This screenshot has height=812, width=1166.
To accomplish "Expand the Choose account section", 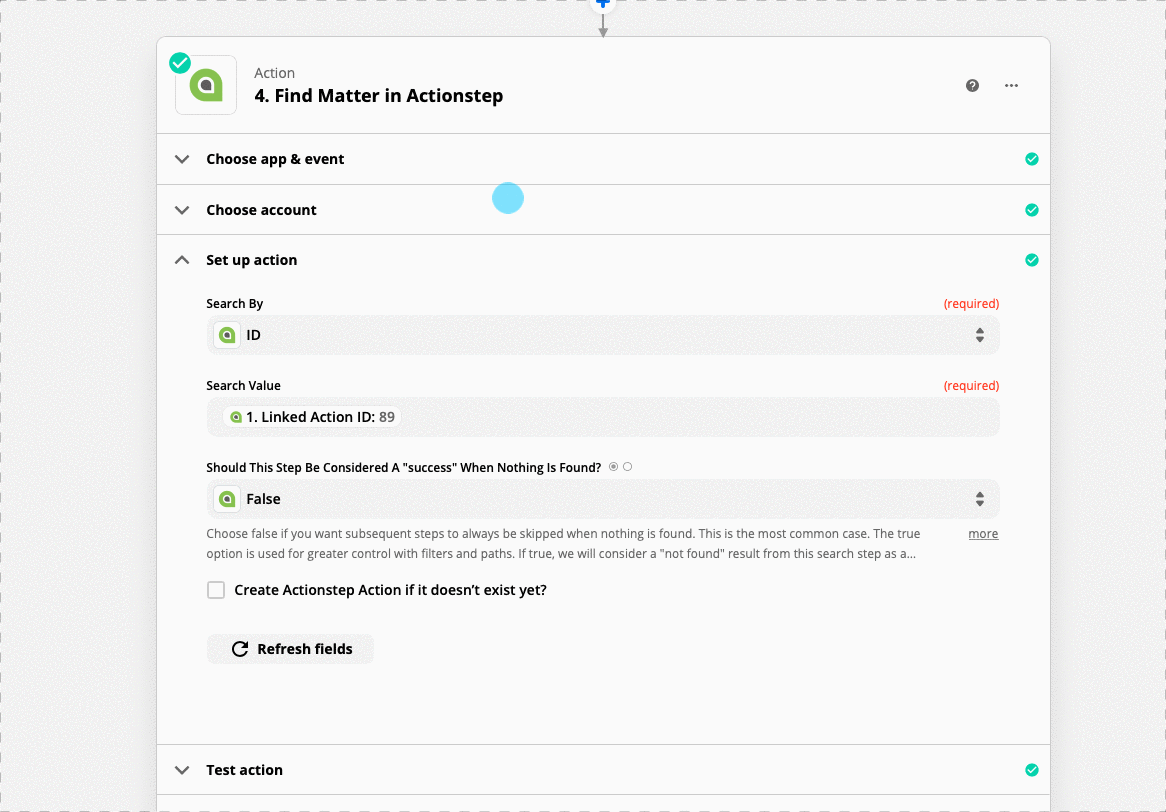I will coord(603,210).
